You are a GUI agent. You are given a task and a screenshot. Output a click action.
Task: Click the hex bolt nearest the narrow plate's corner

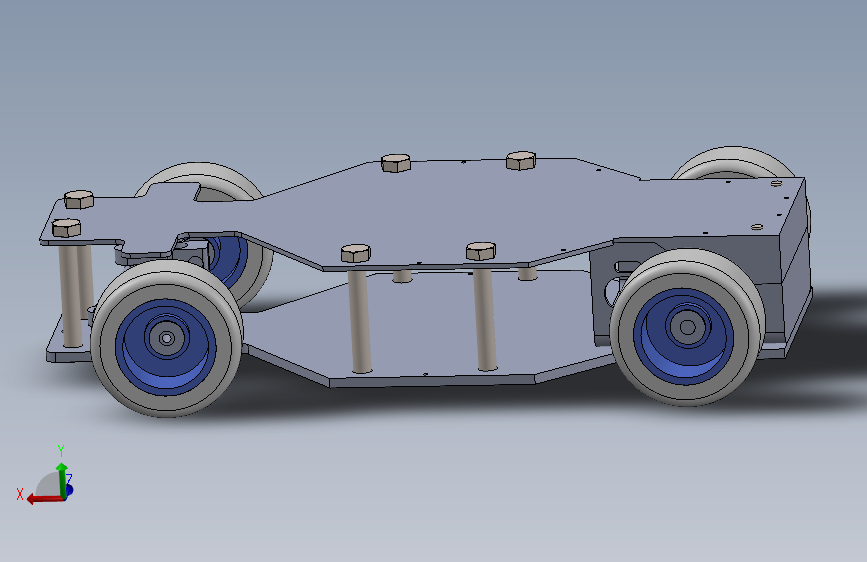coord(66,228)
